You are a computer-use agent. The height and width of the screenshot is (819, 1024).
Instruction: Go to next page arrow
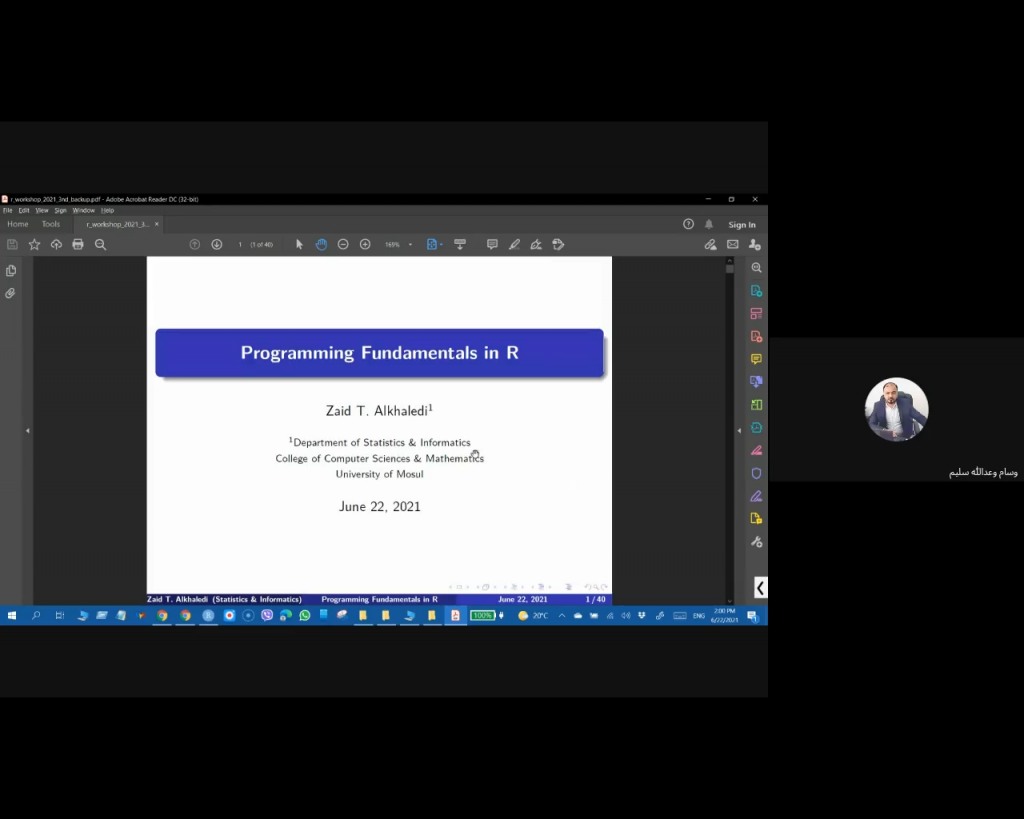pyautogui.click(x=216, y=244)
